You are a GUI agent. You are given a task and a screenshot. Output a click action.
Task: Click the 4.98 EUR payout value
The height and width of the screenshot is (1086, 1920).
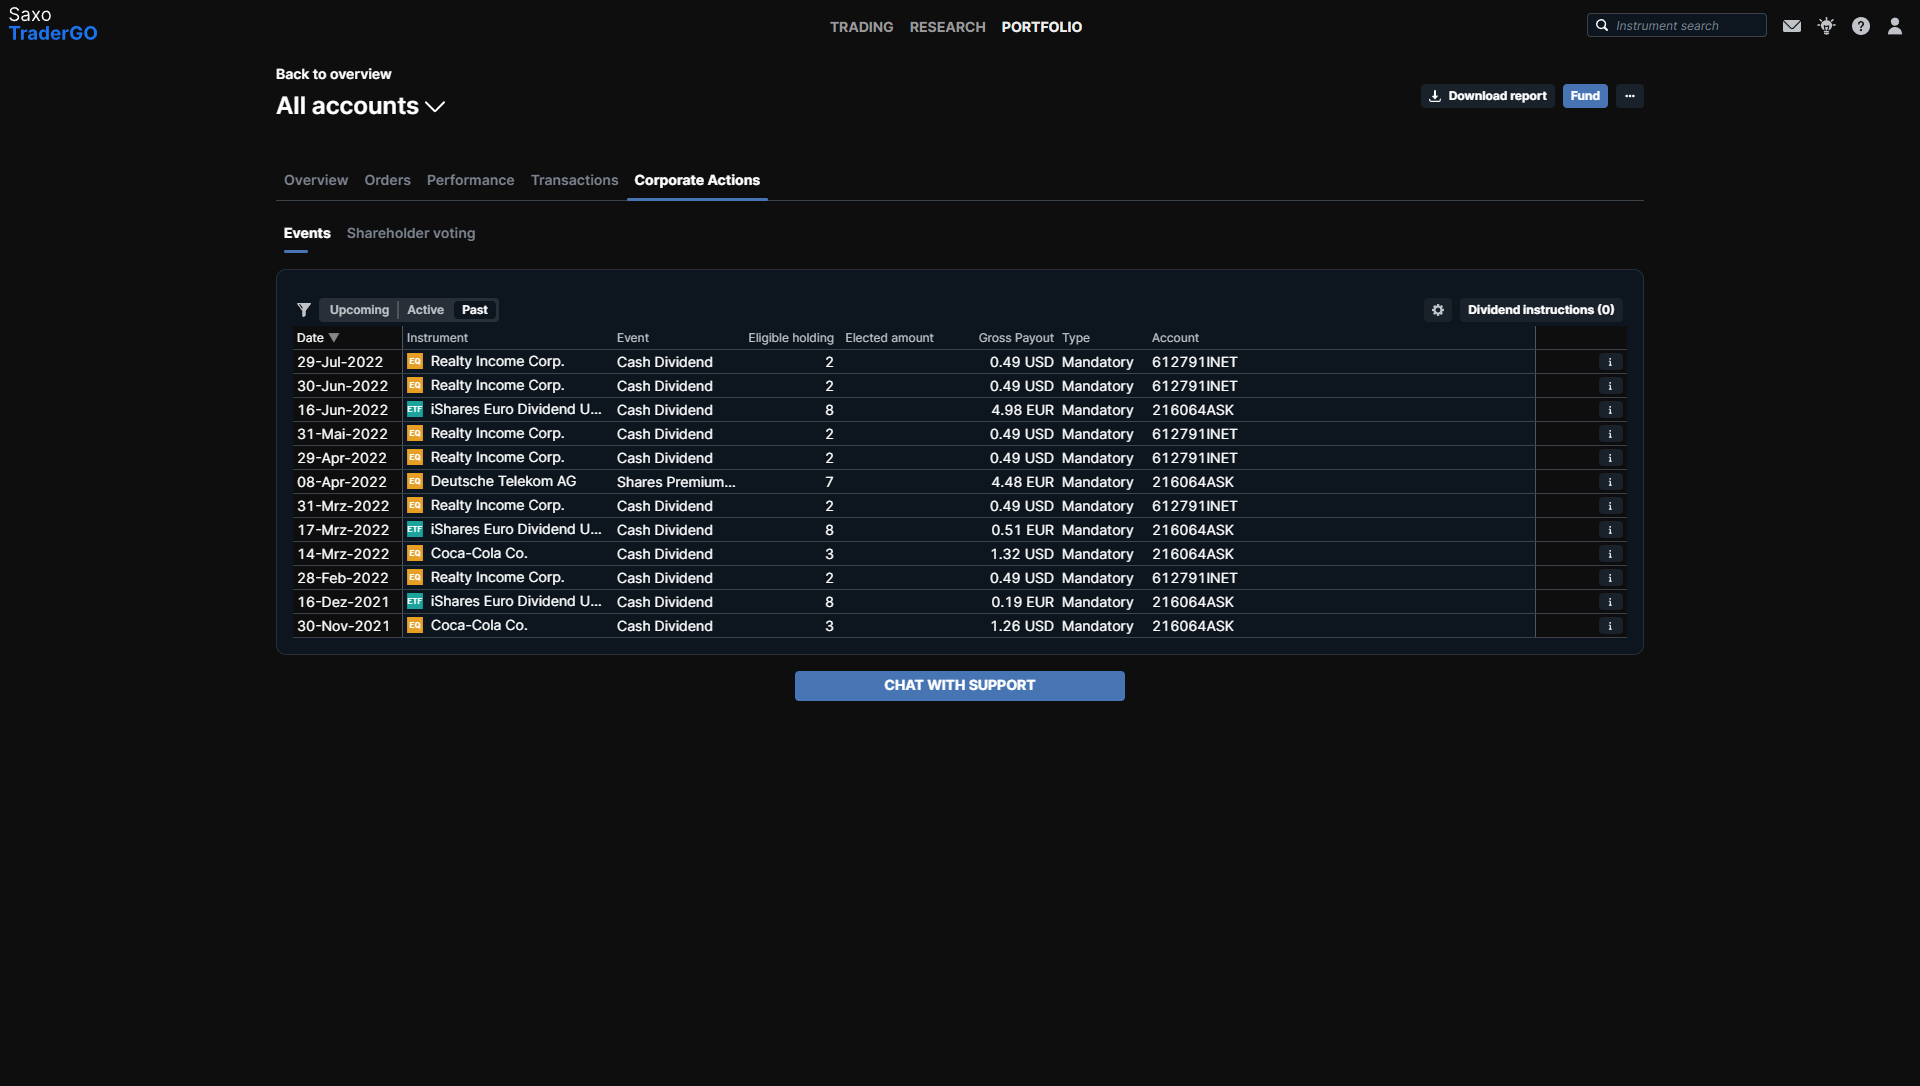[1022, 410]
